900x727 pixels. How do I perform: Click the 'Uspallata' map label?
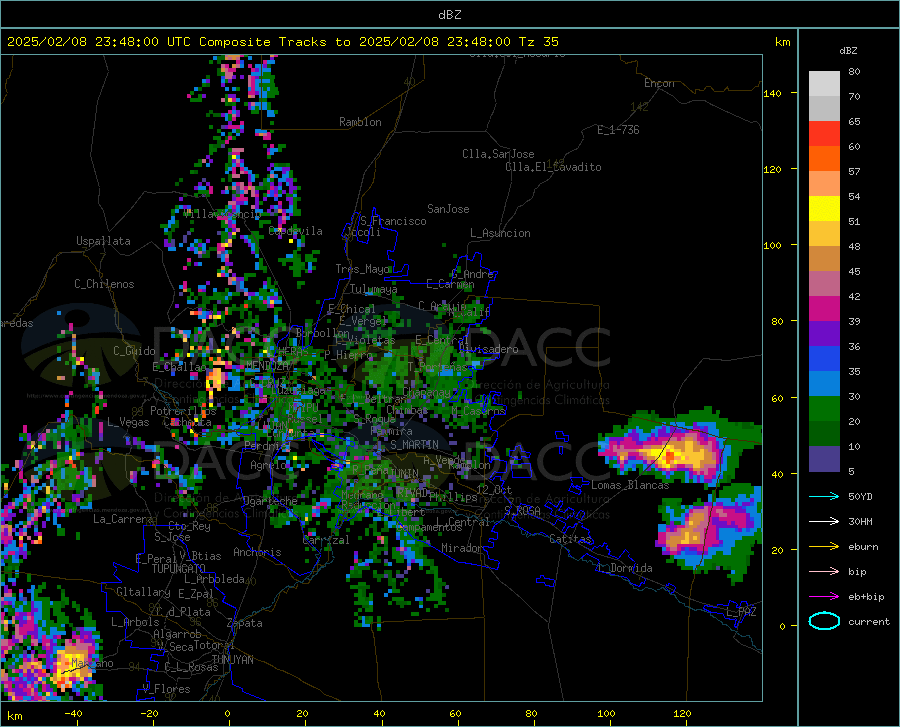click(x=103, y=242)
